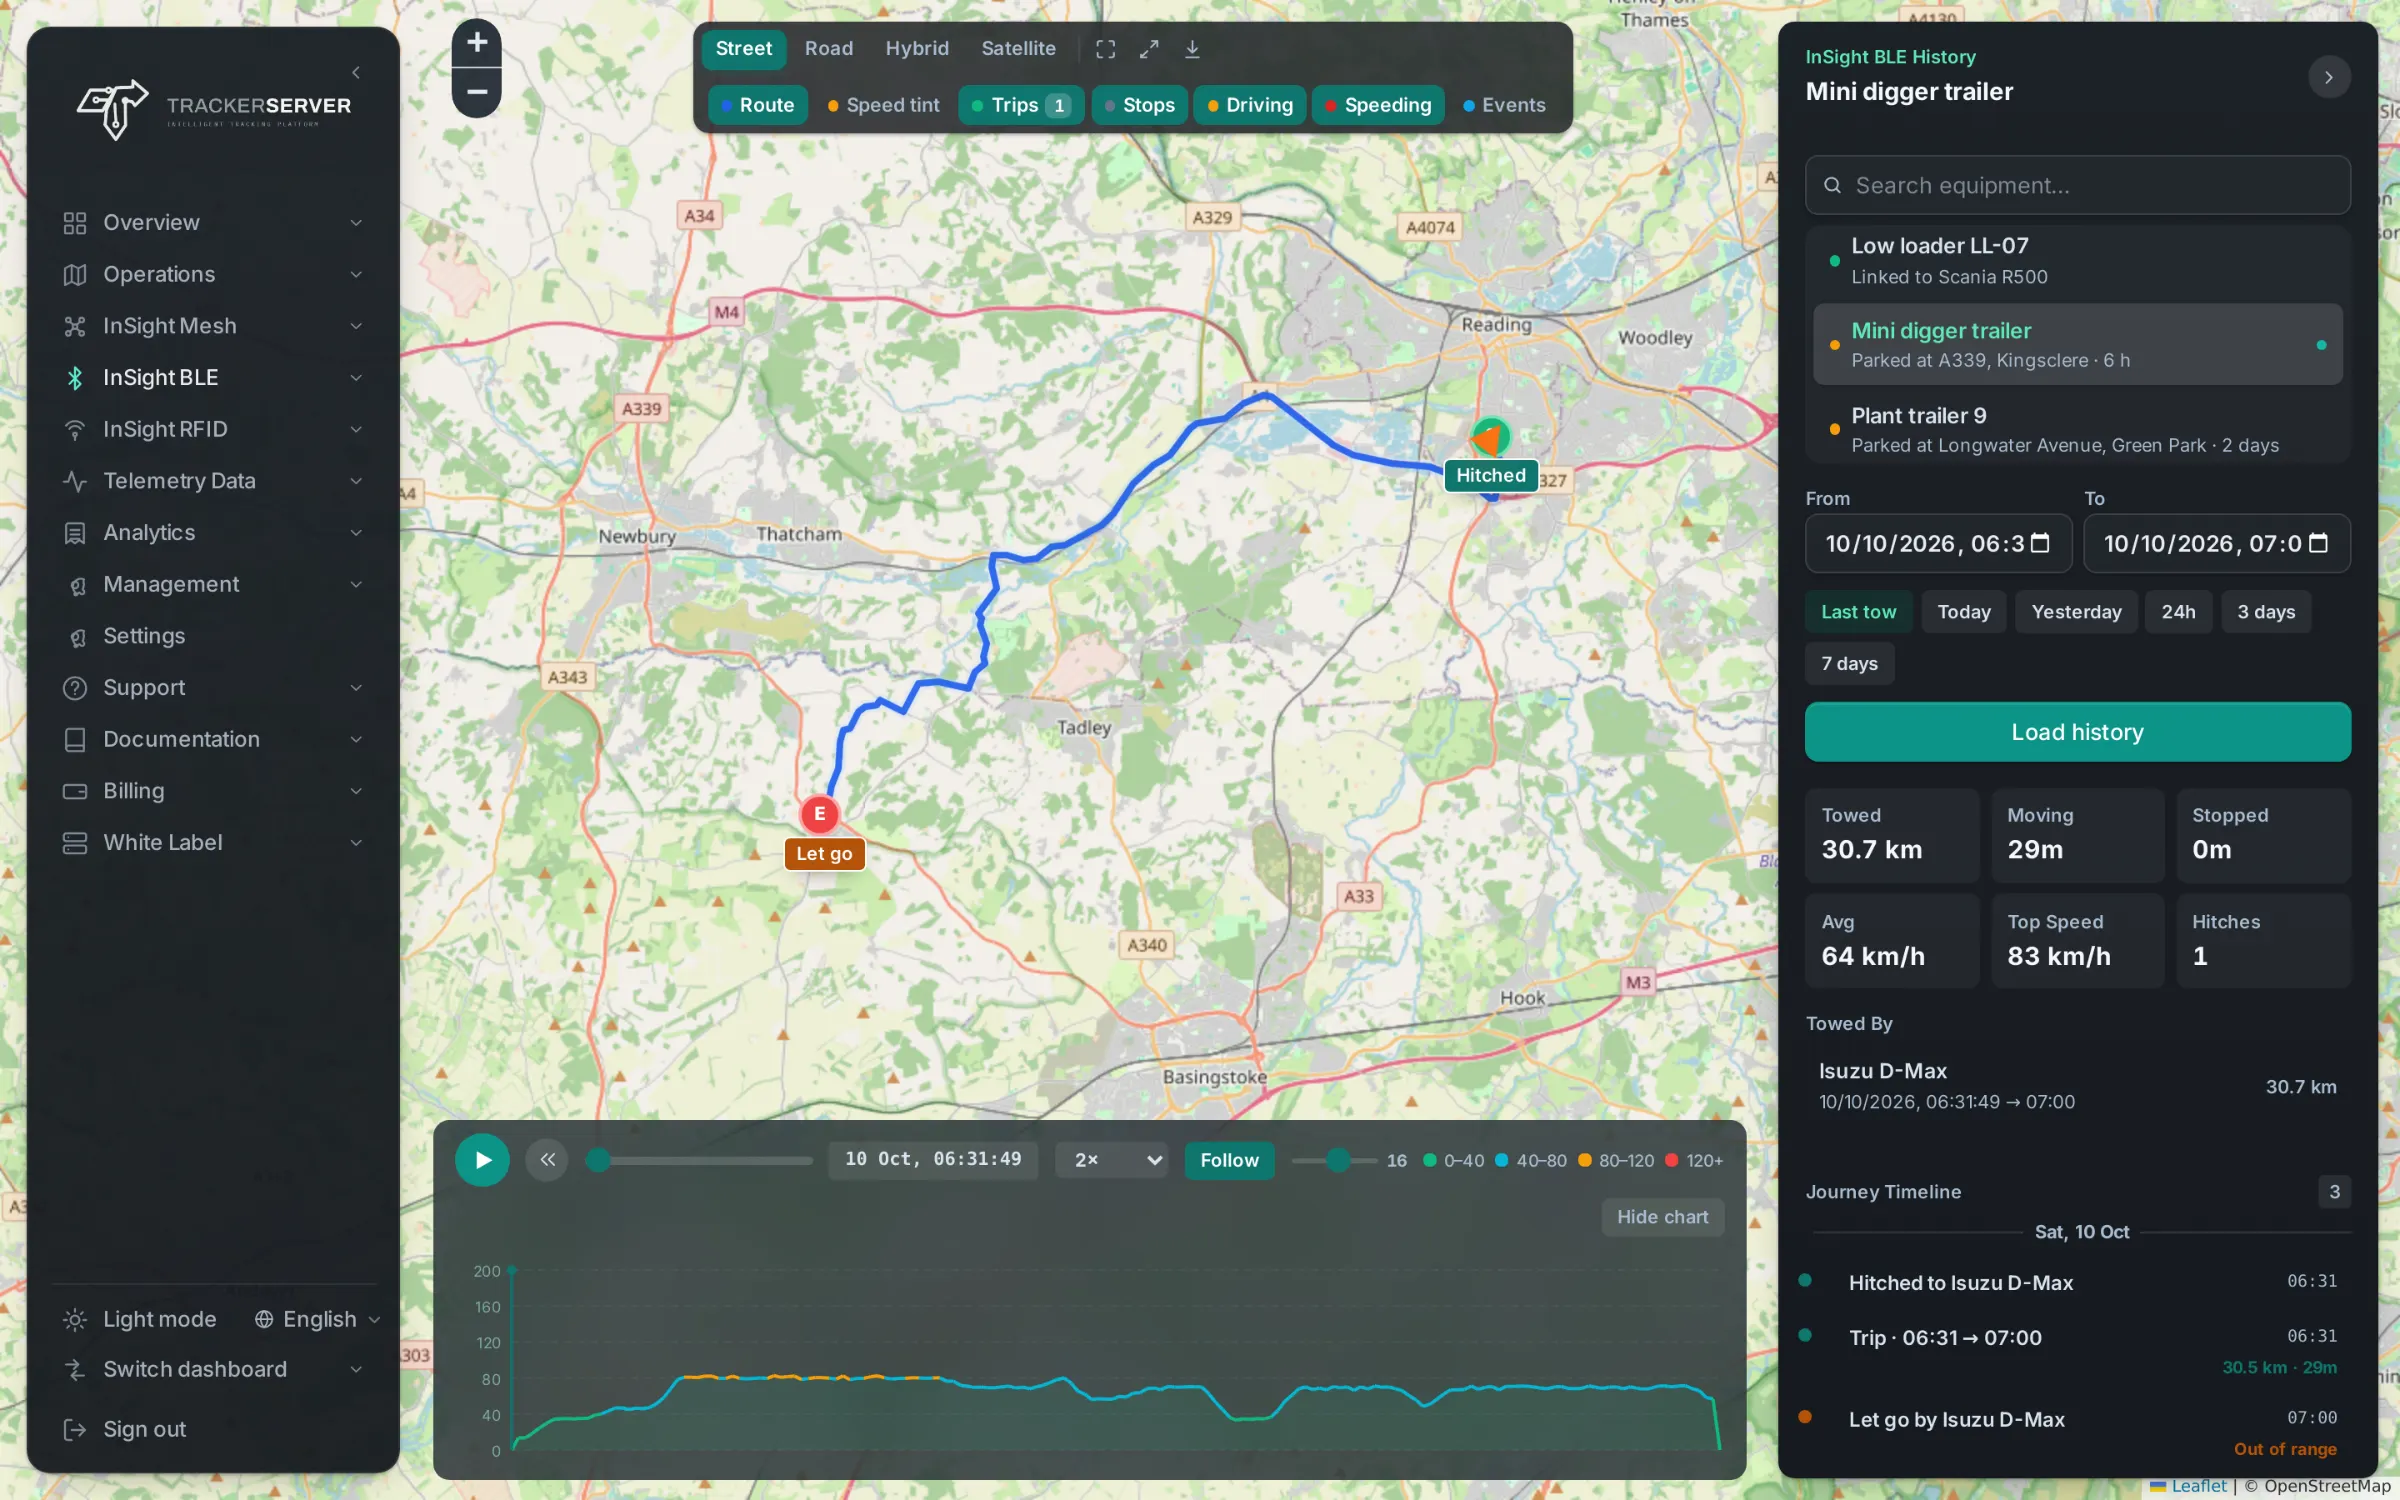Zoom in on the map

[477, 43]
